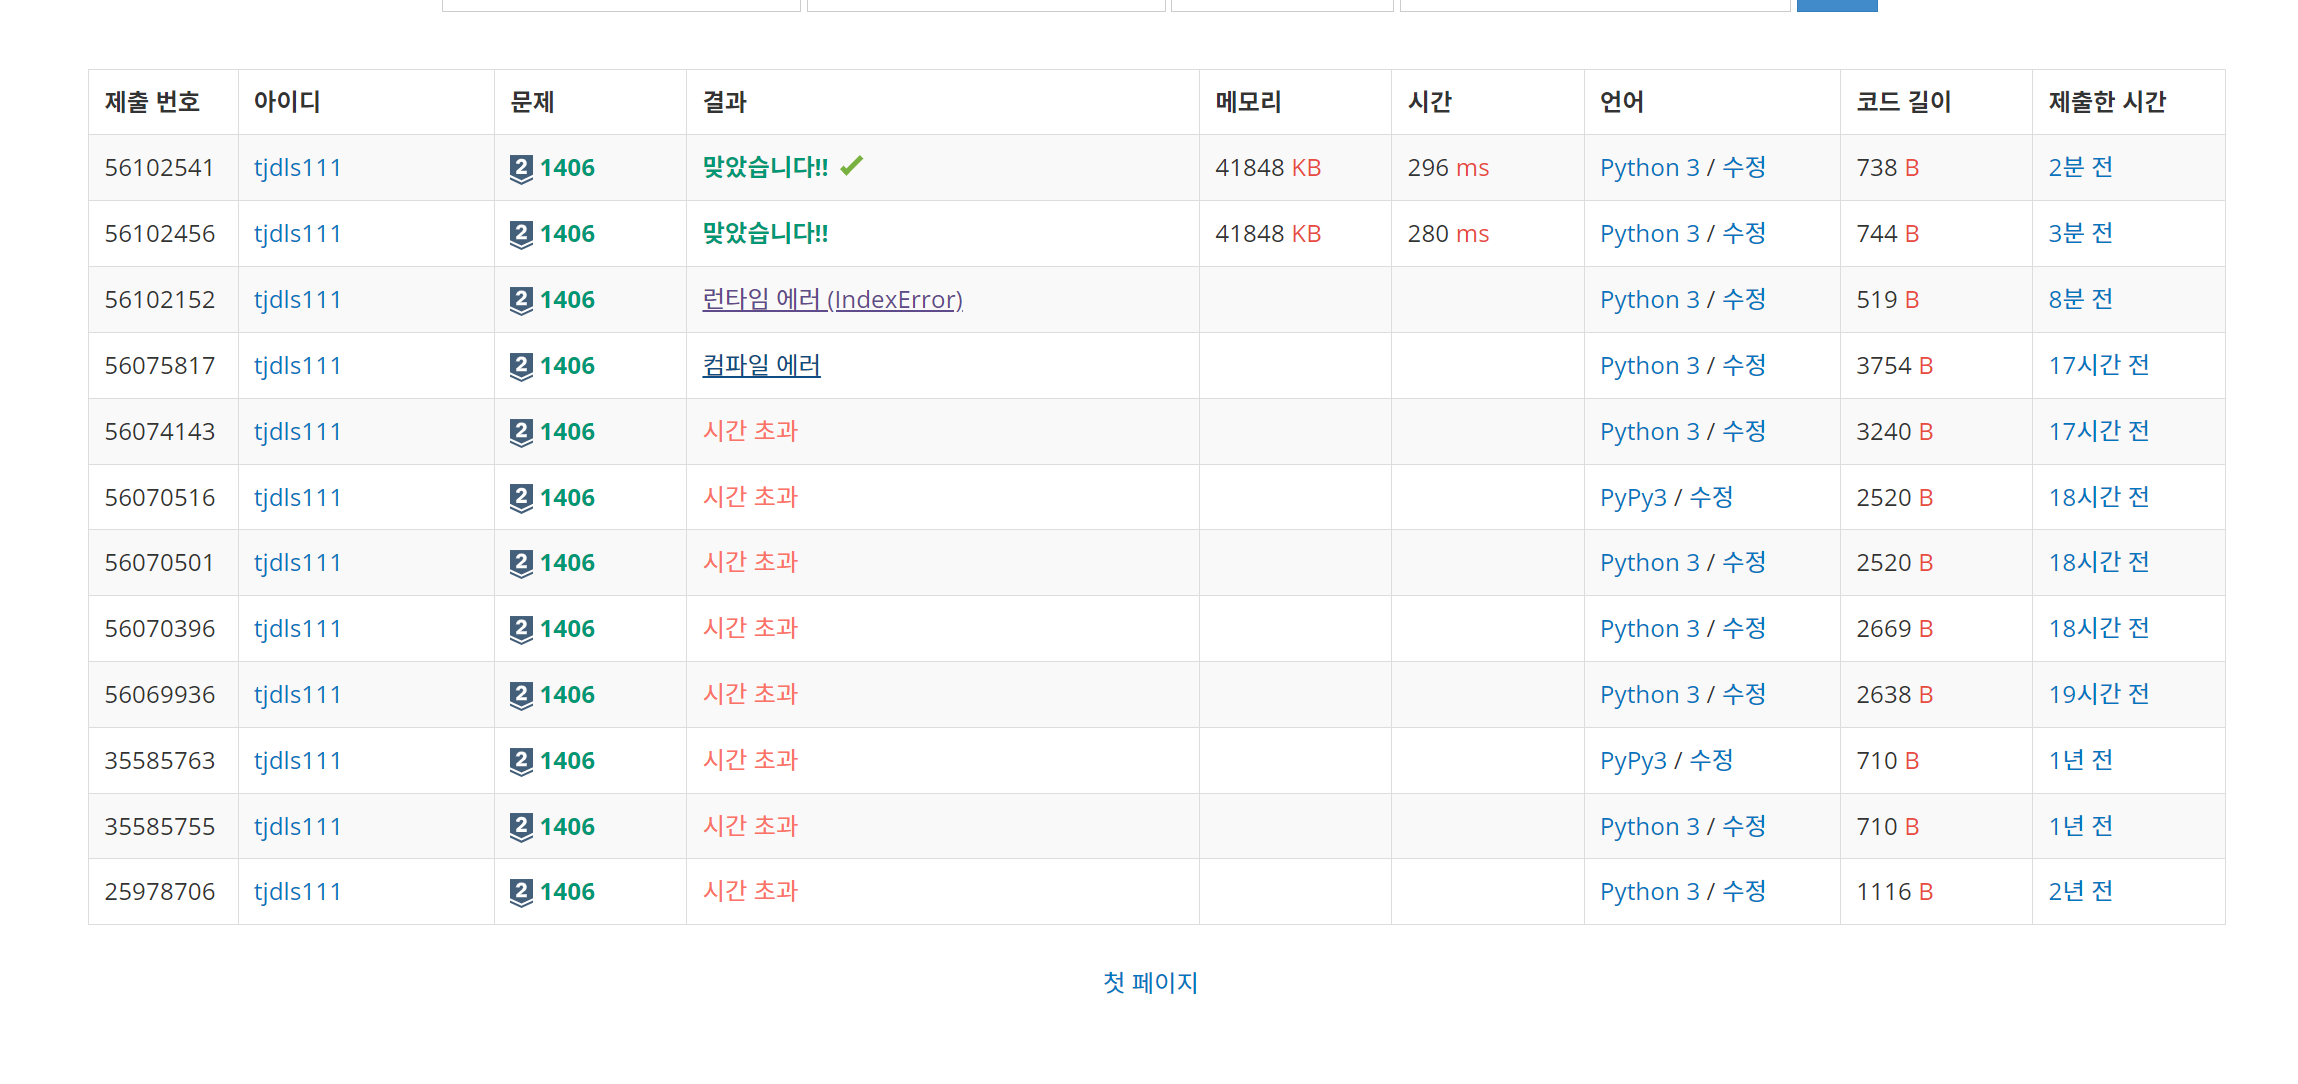This screenshot has width=2298, height=1084.
Task: Click tier badge icon in row 56075817
Action: (x=521, y=366)
